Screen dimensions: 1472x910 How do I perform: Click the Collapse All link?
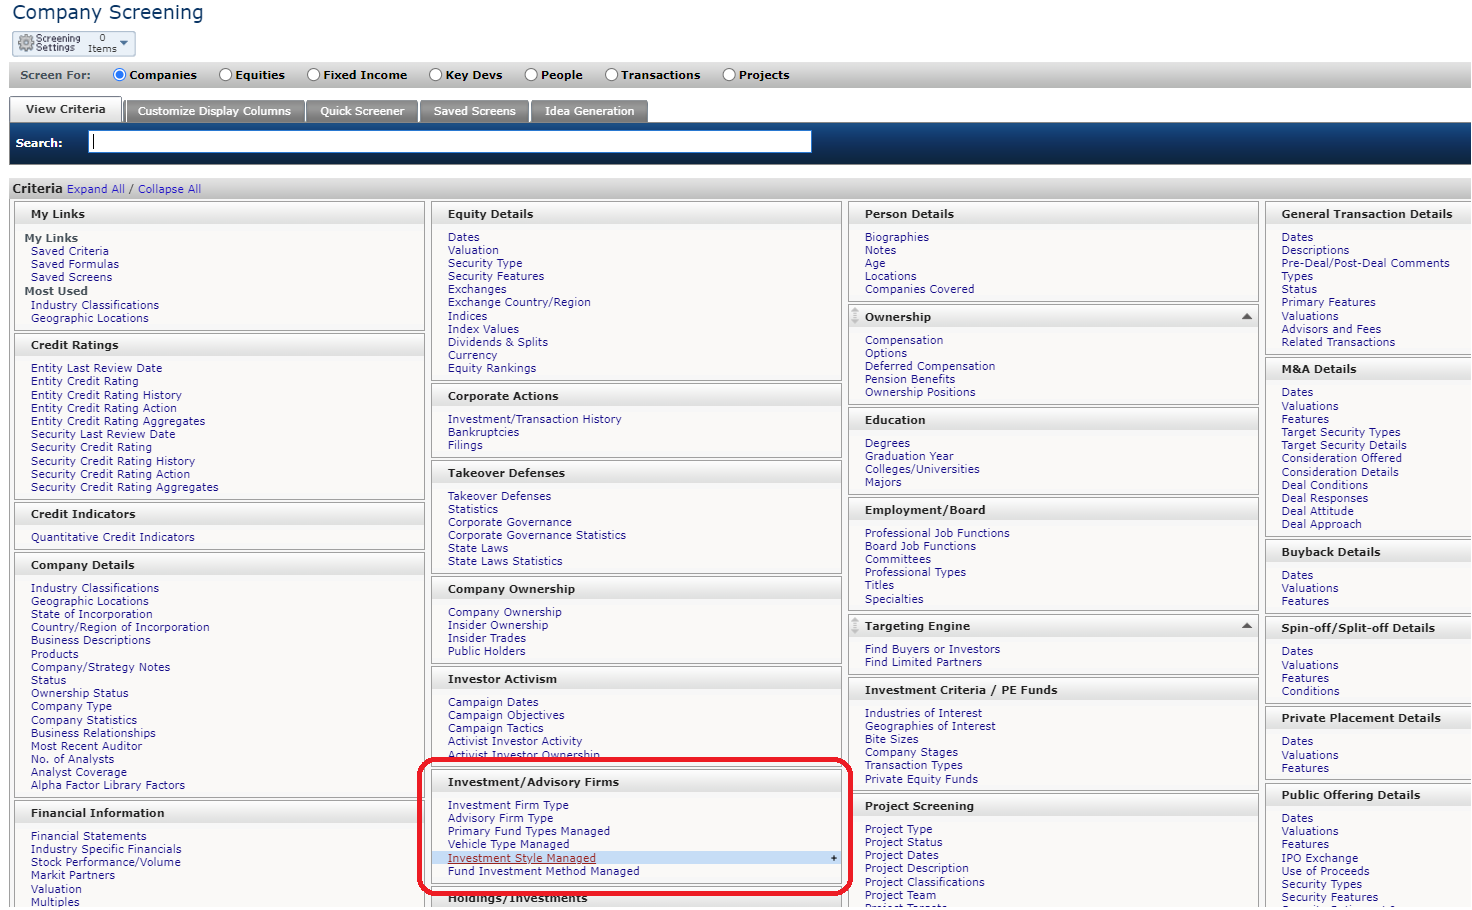169,189
